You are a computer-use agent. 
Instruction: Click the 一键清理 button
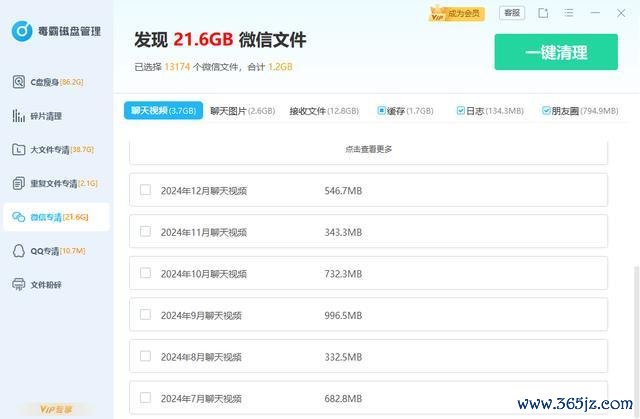pyautogui.click(x=556, y=52)
